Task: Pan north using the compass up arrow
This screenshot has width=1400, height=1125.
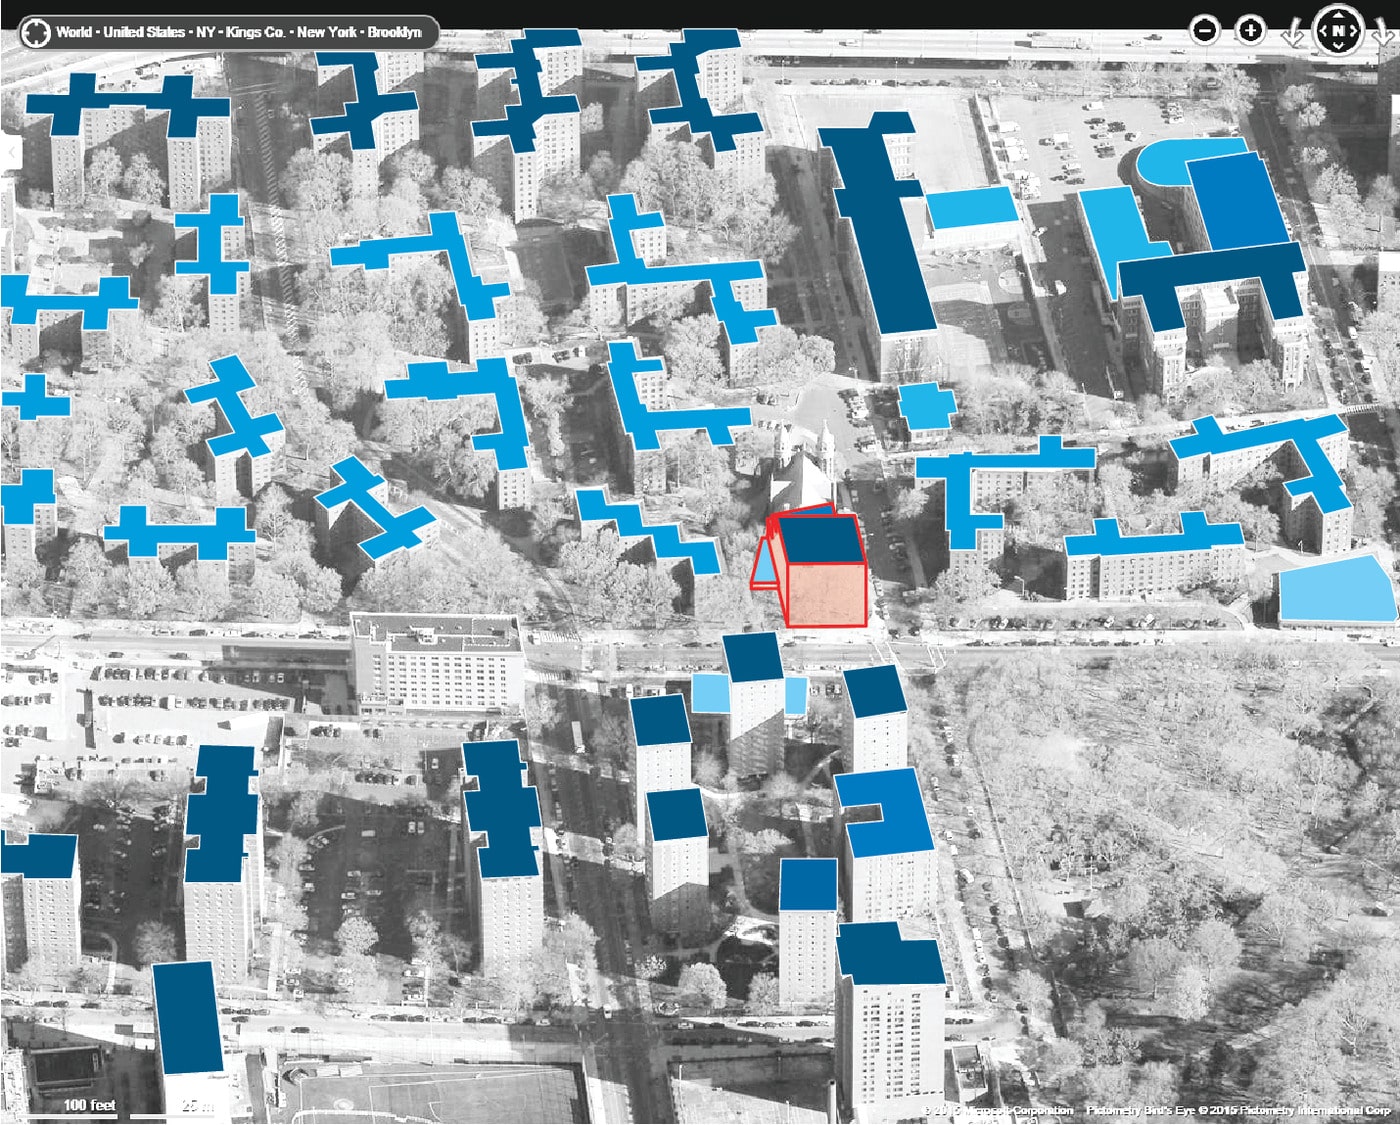Action: (x=1338, y=15)
